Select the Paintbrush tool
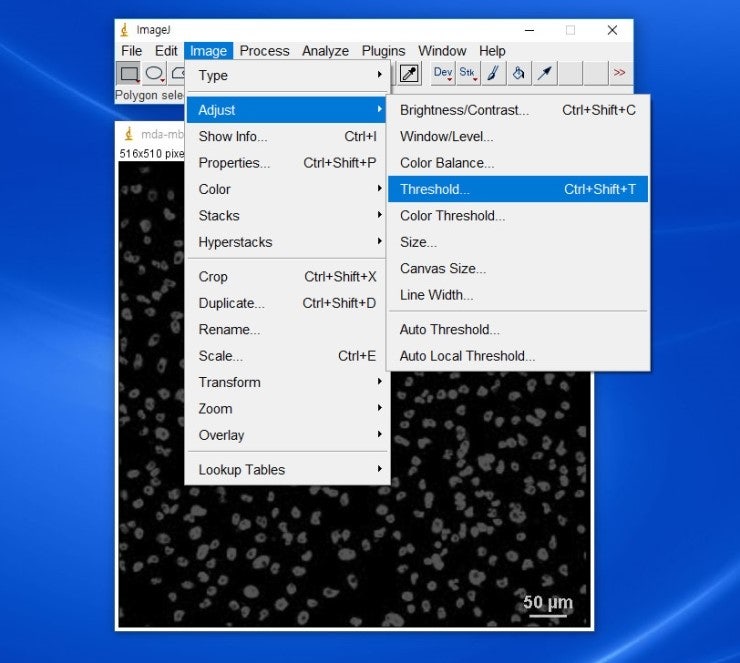Image resolution: width=740 pixels, height=663 pixels. [x=493, y=73]
